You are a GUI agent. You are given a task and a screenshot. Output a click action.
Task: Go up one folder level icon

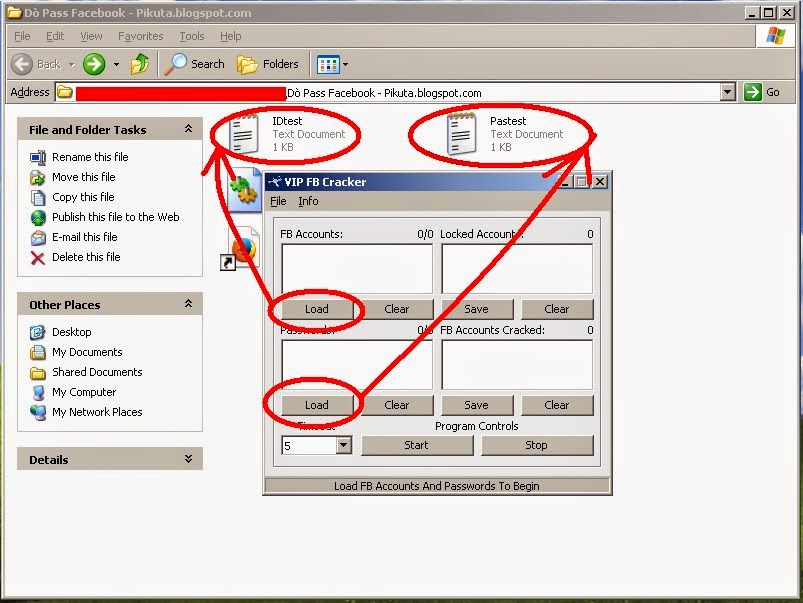click(139, 64)
